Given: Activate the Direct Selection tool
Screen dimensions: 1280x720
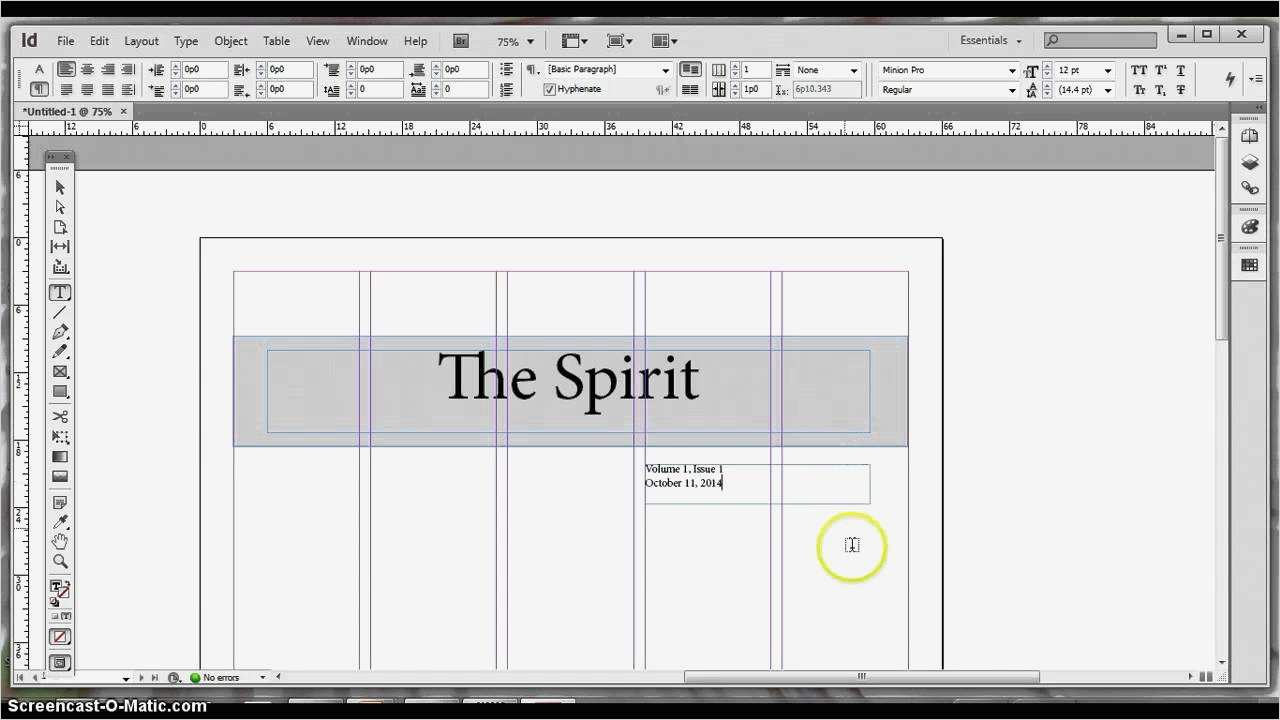Looking at the screenshot, I should [x=59, y=207].
